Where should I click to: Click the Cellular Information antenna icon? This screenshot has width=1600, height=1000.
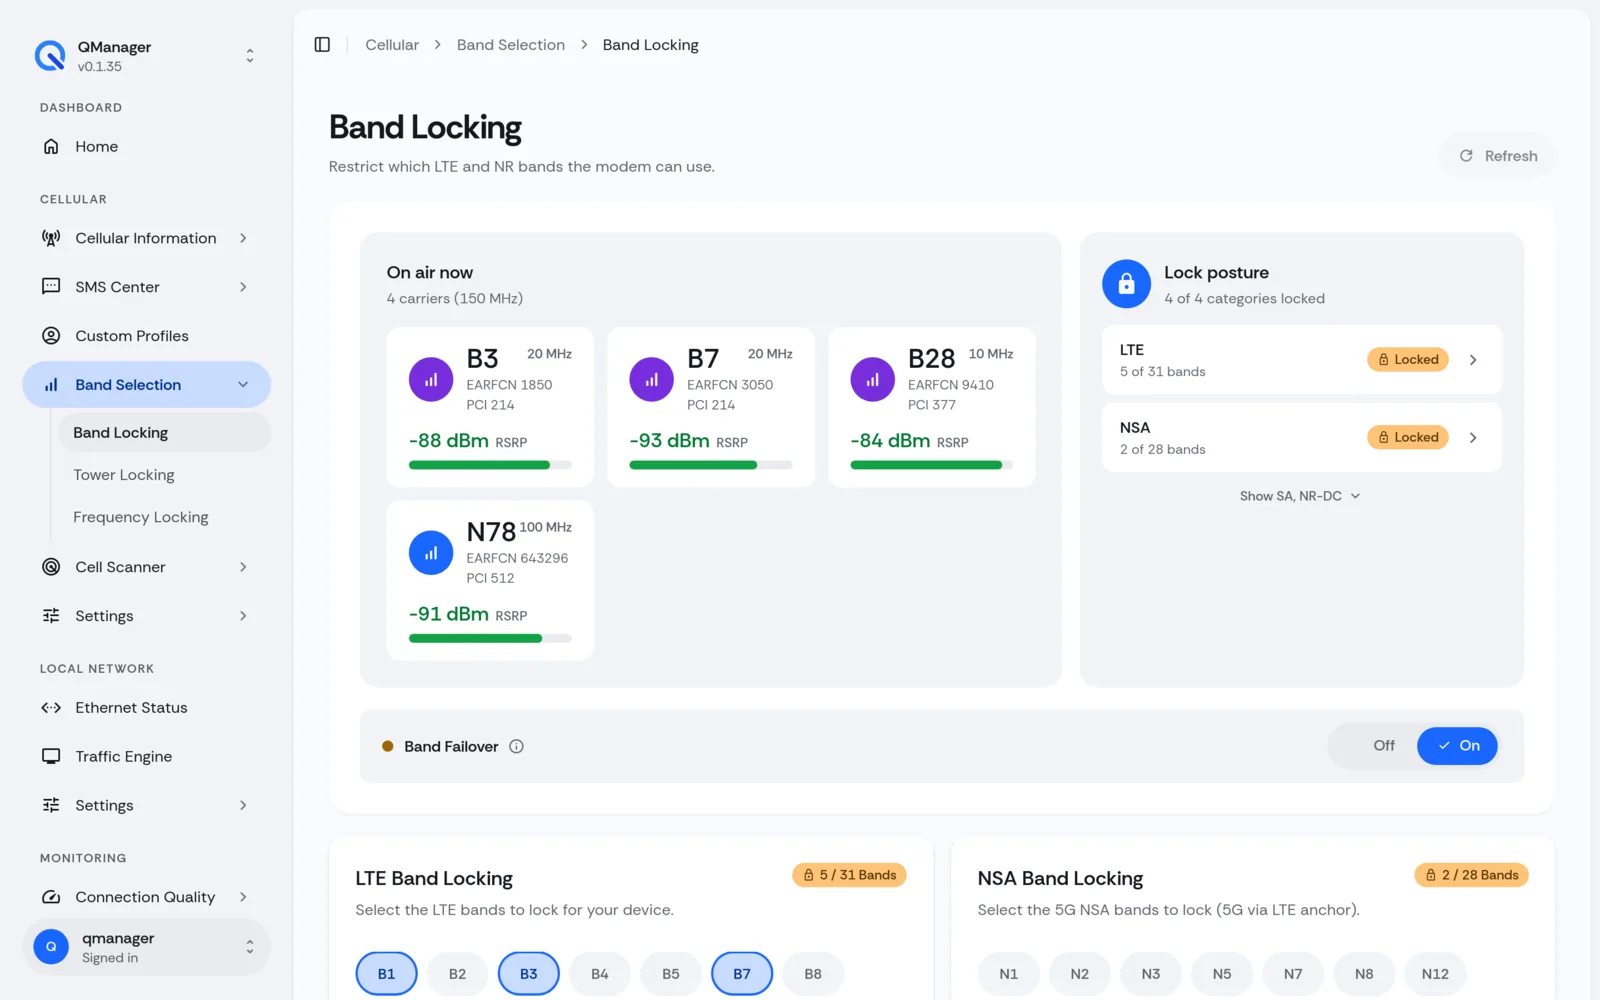tap(51, 238)
